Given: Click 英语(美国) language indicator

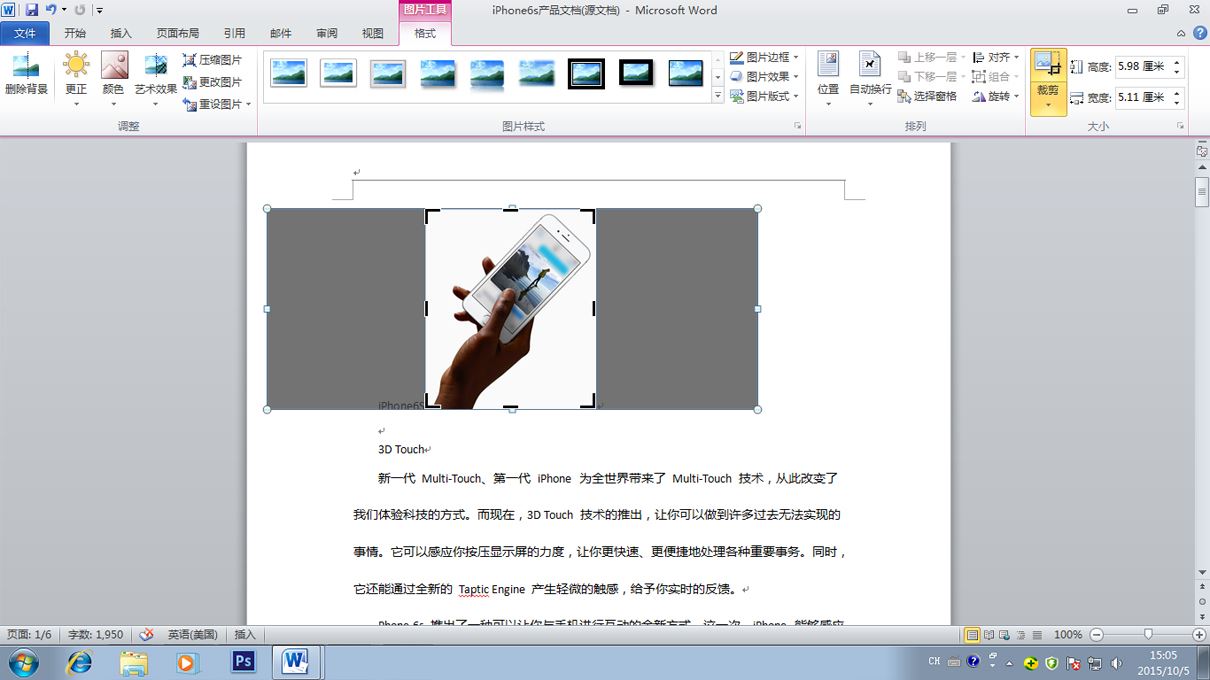Looking at the screenshot, I should pyautogui.click(x=193, y=635).
